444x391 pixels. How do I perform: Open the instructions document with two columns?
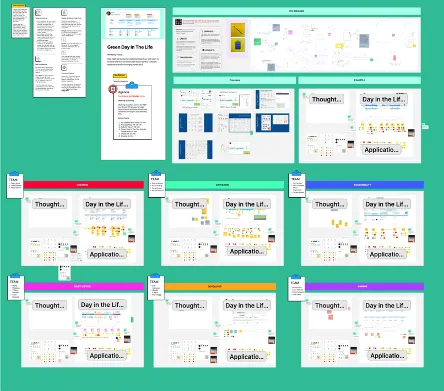point(60,53)
